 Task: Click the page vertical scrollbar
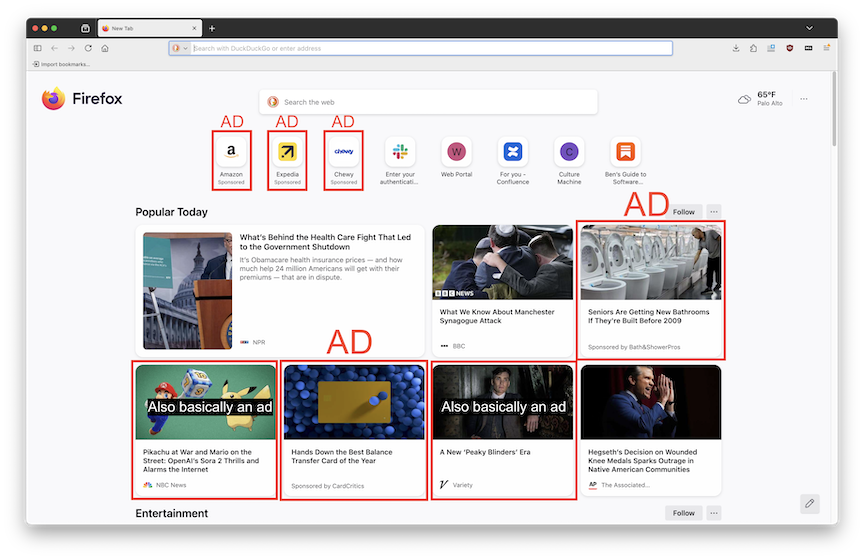pyautogui.click(x=834, y=110)
